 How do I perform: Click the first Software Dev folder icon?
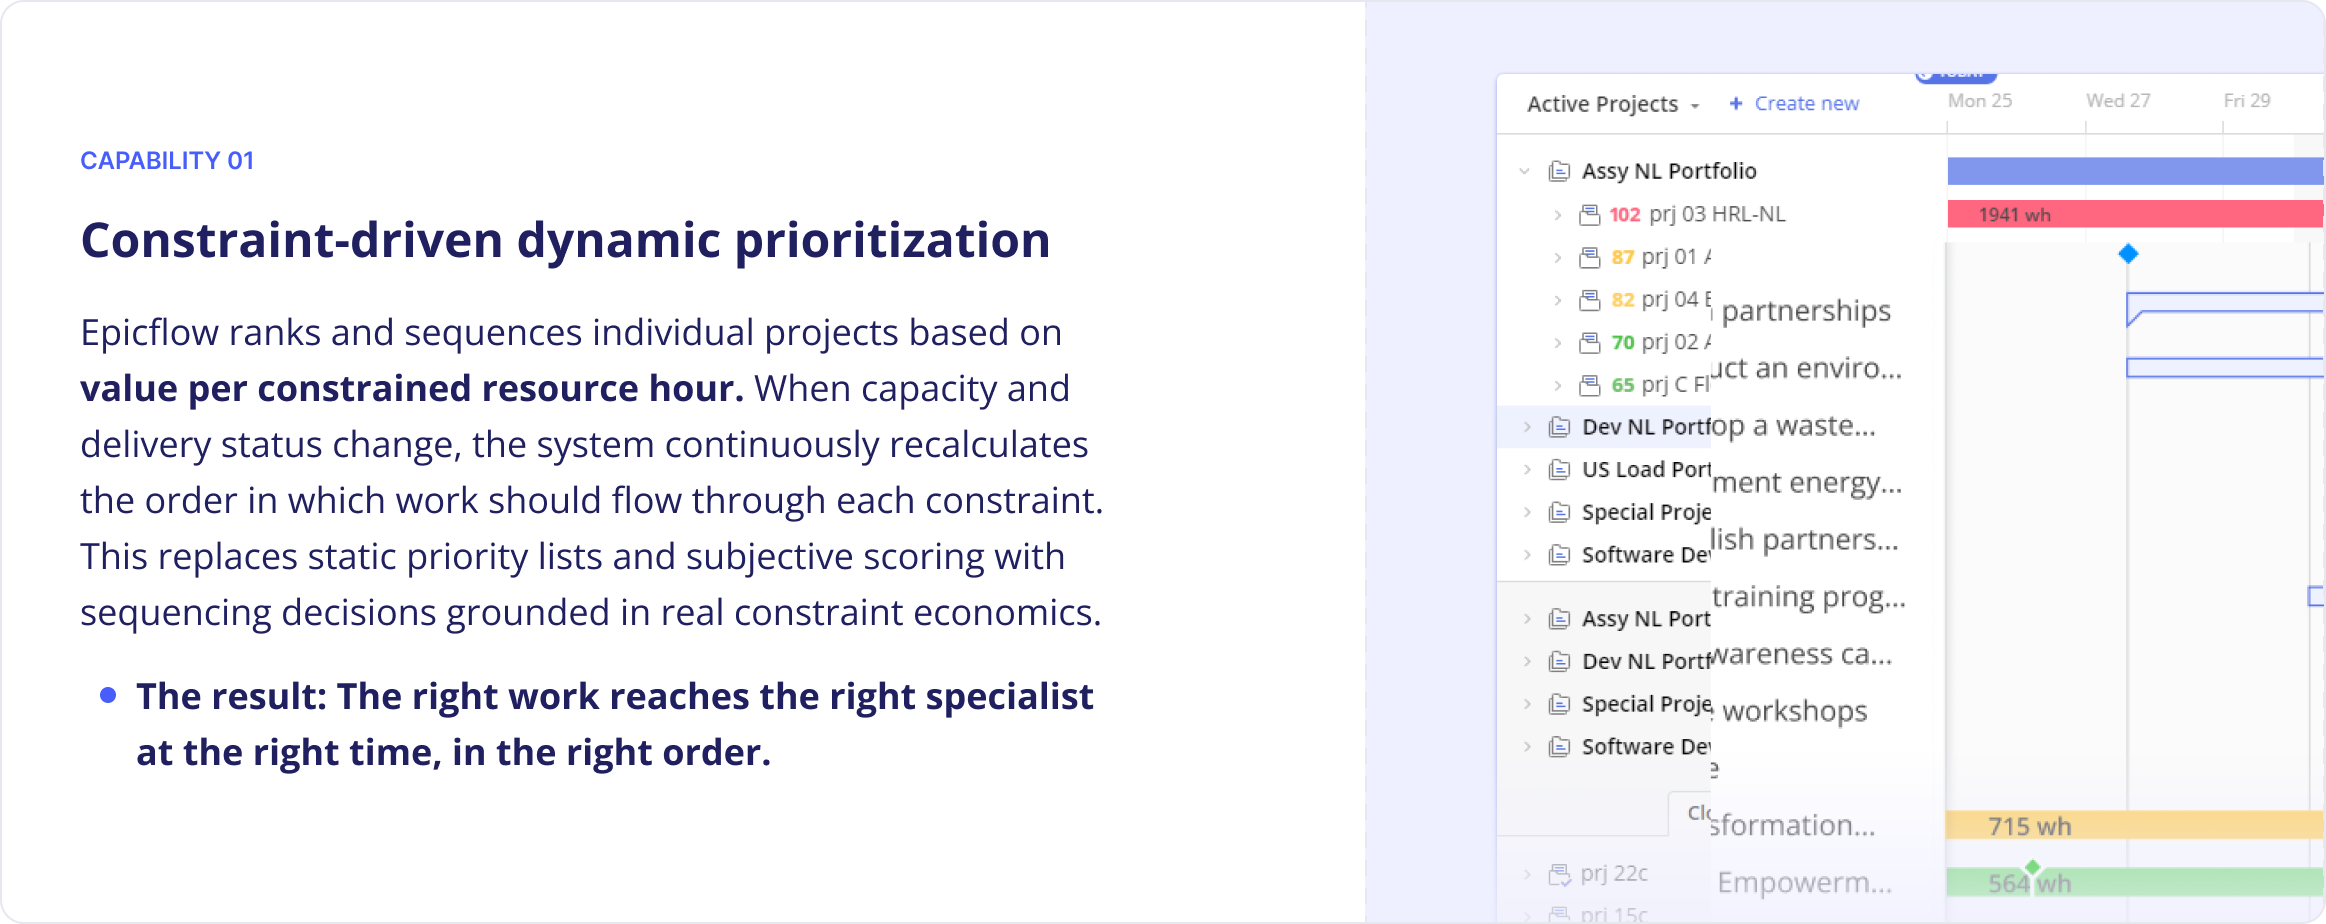tap(1559, 555)
